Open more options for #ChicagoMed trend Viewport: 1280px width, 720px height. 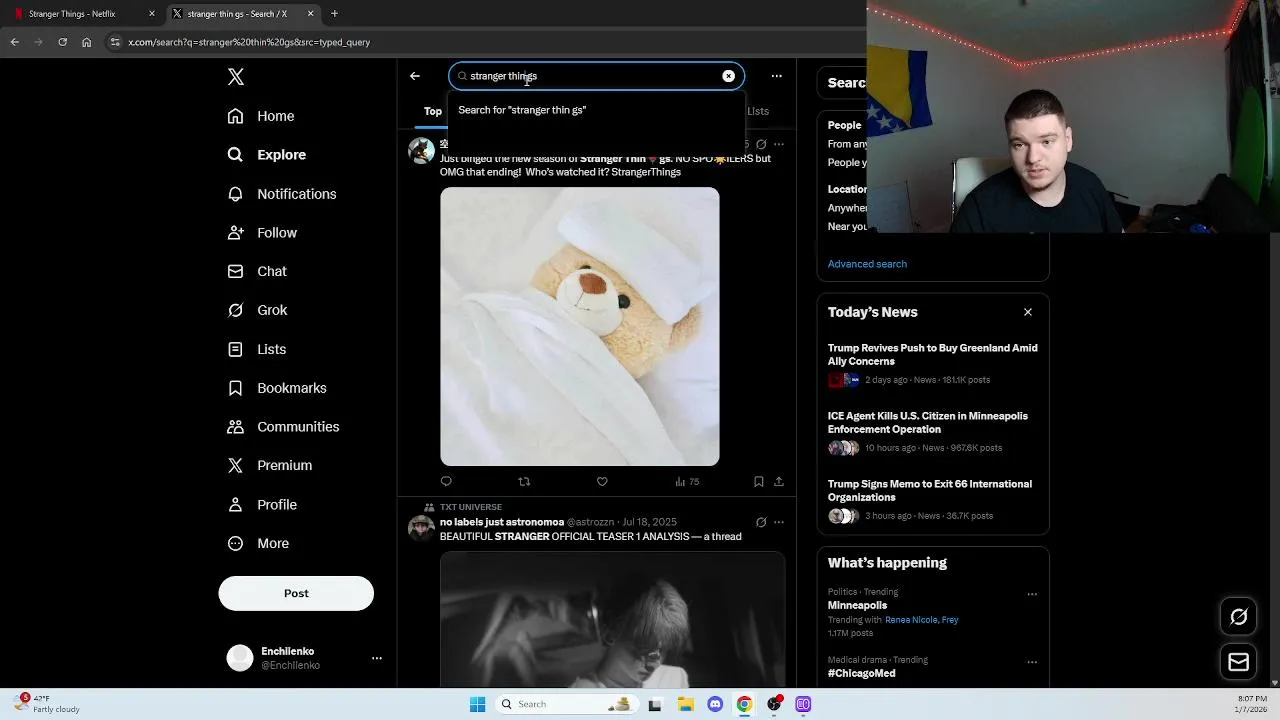coord(1032,662)
